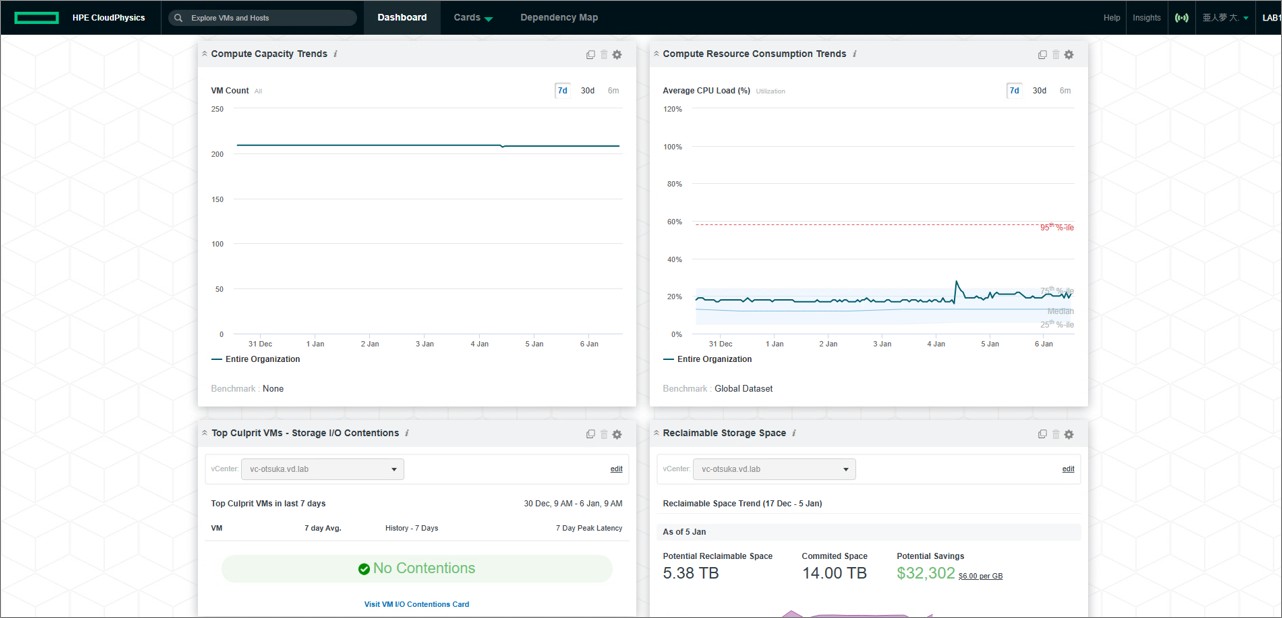Delete the Compute Resource Consumption Trends card
Viewport: 1282px width, 618px height.
coord(1056,55)
